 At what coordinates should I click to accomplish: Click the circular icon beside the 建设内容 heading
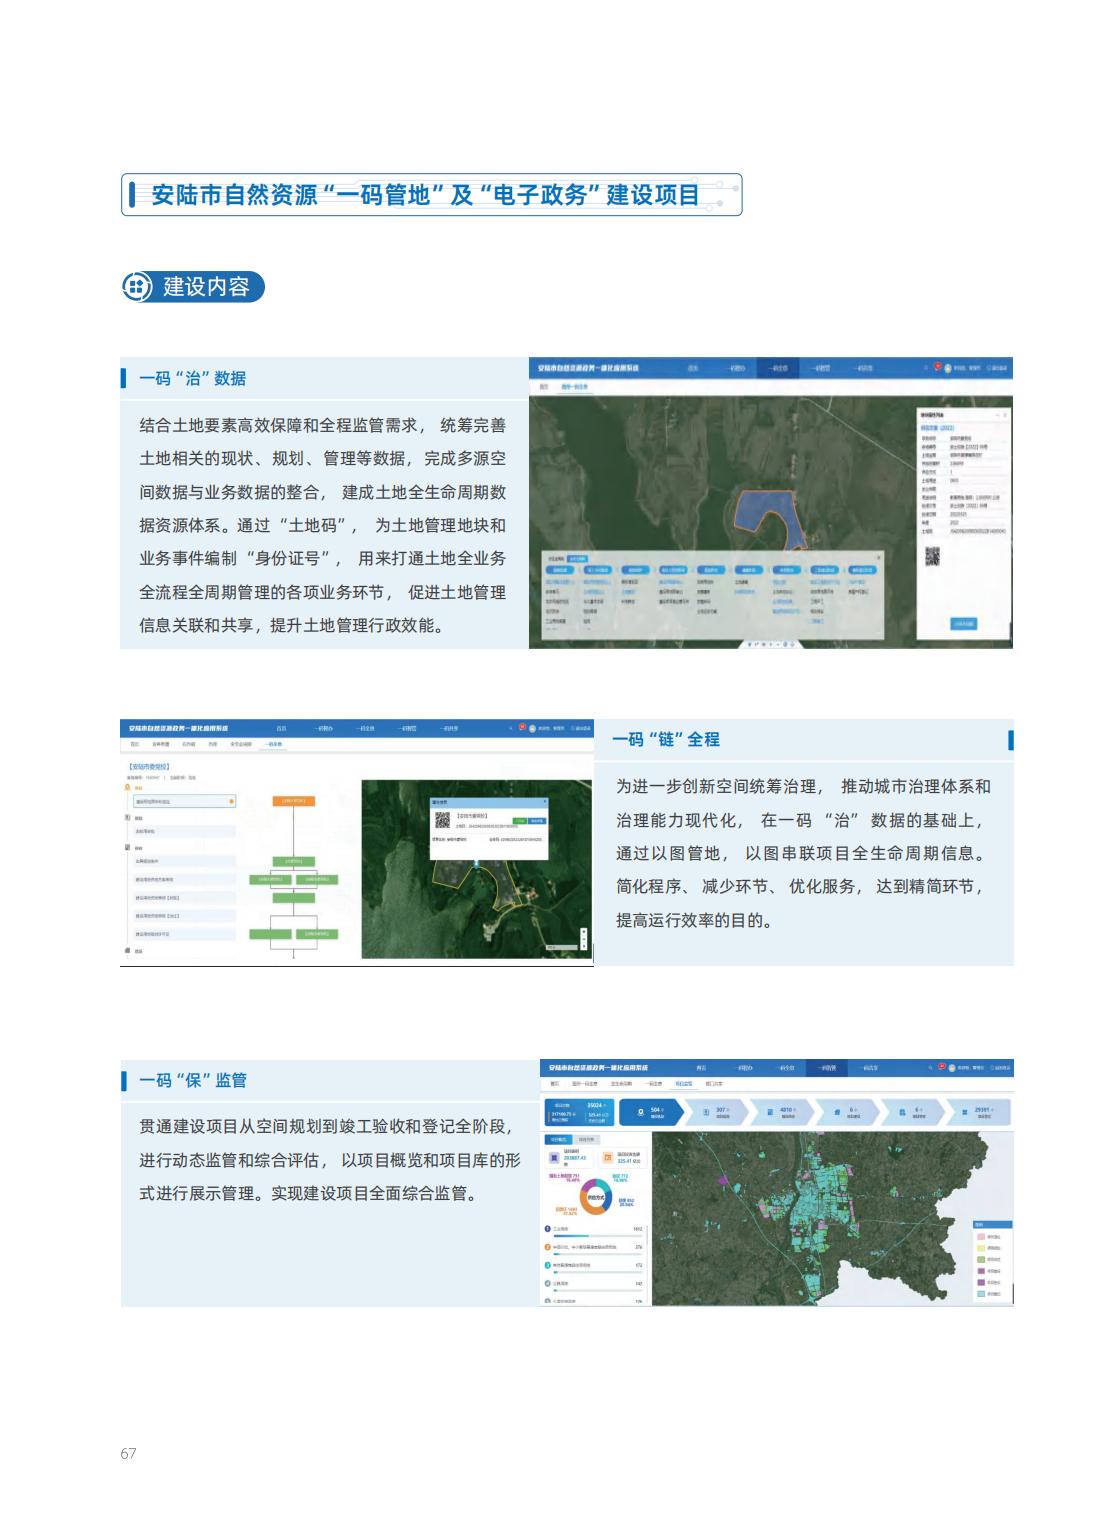[137, 287]
